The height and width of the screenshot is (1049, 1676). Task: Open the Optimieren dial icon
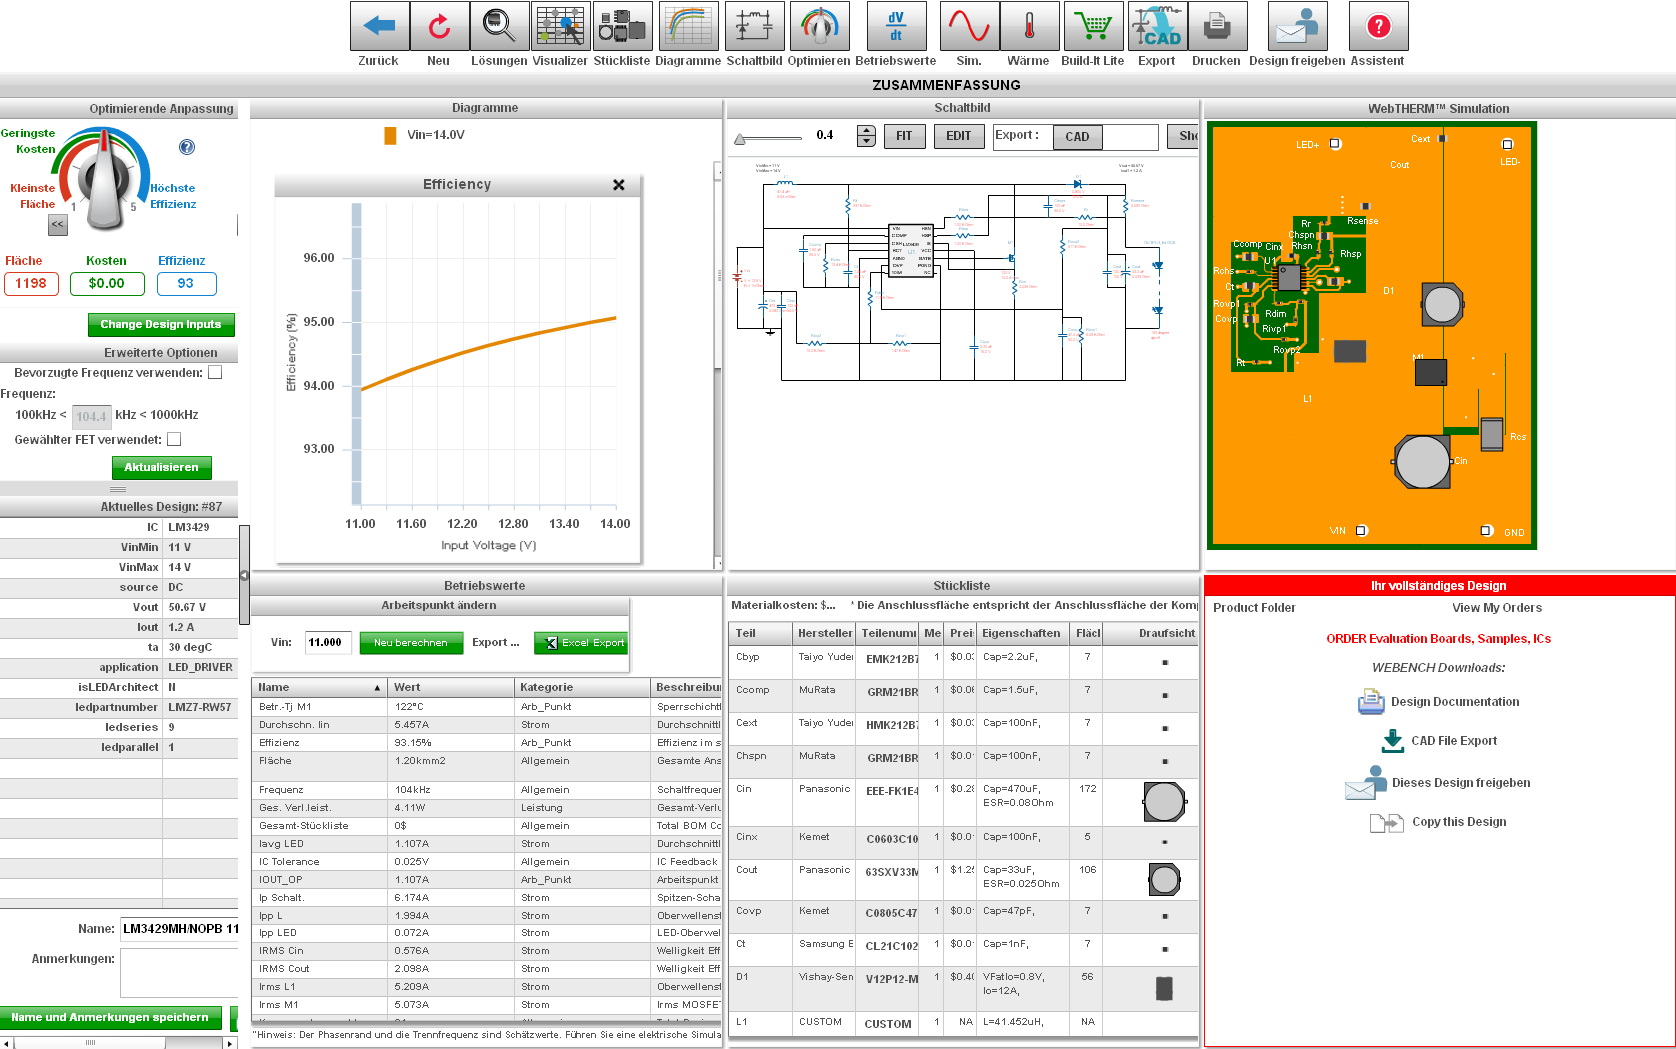[819, 26]
